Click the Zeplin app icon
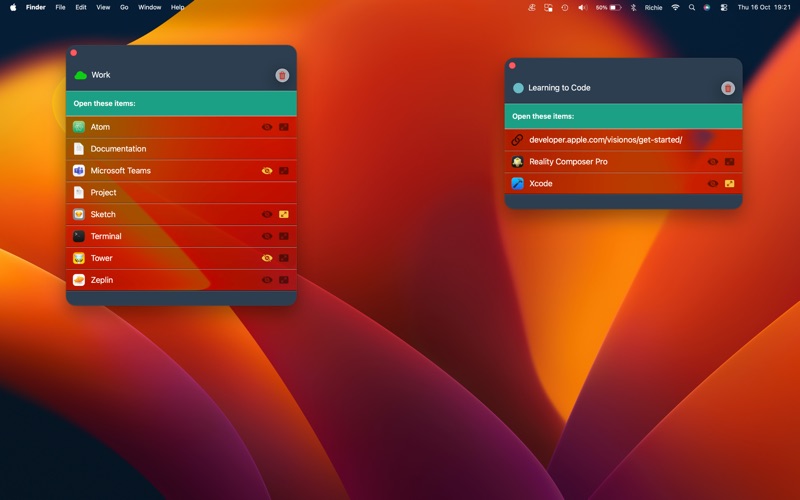The image size is (800, 500). tap(79, 280)
